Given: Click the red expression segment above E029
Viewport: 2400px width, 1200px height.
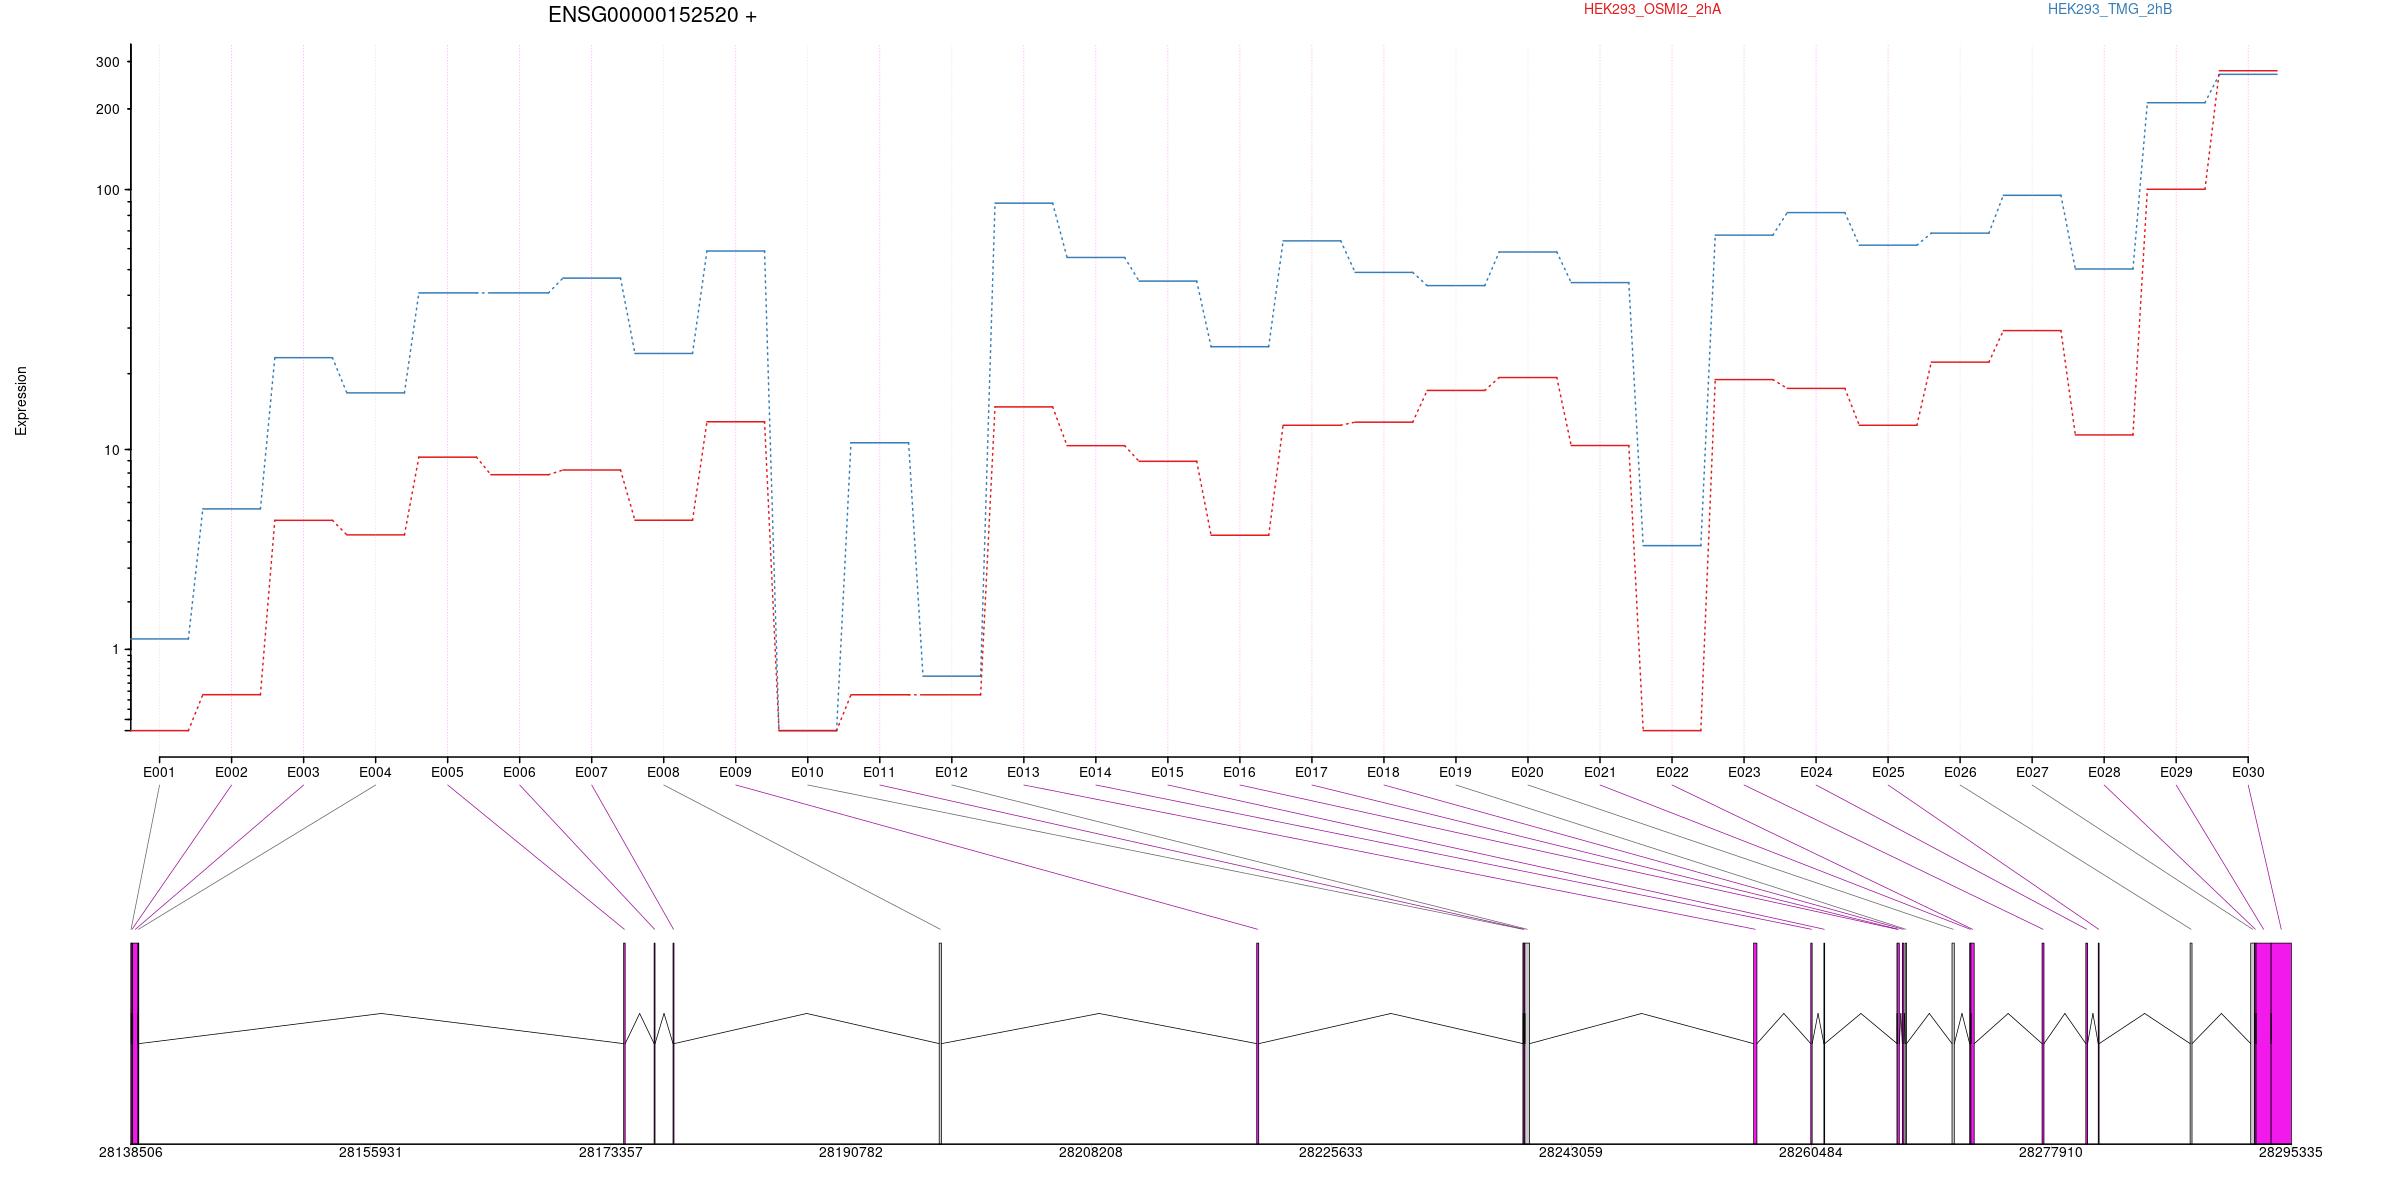Looking at the screenshot, I should [2176, 189].
